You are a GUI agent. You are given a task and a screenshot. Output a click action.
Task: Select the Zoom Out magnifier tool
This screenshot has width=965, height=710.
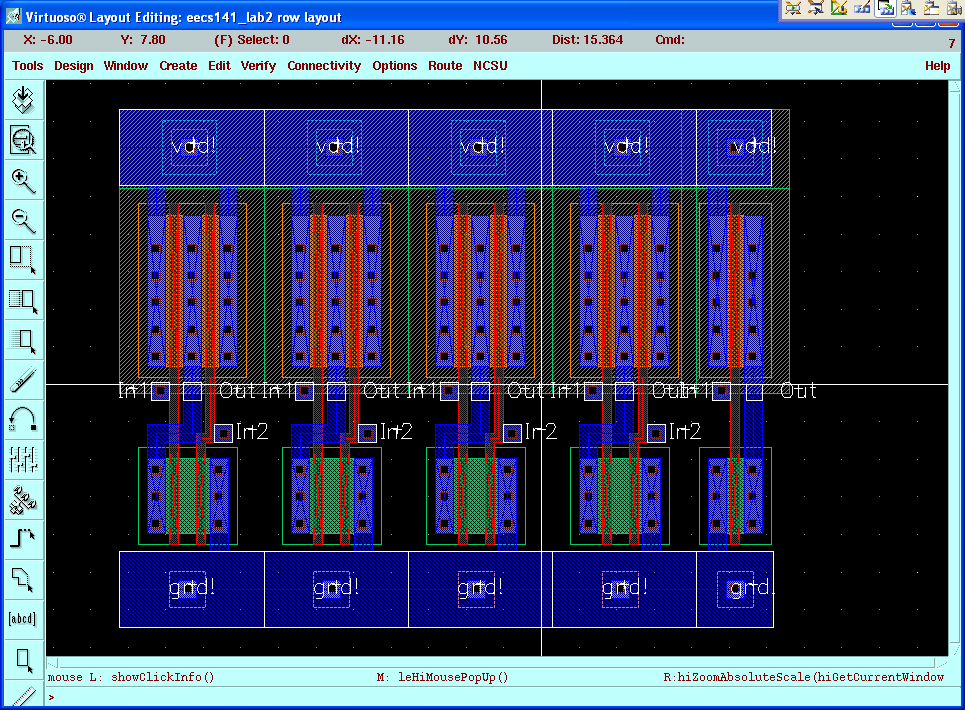pyautogui.click(x=23, y=220)
